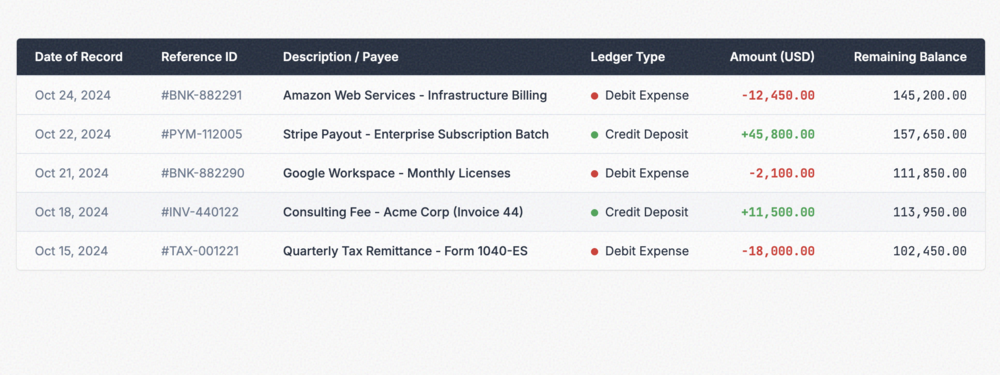Click red status dot in Amazon row

[594, 96]
